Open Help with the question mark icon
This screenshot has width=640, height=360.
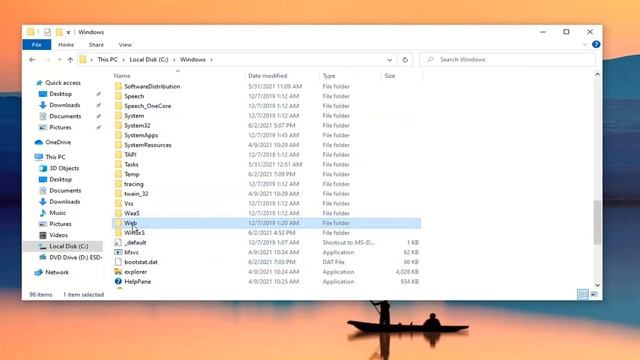tap(596, 44)
